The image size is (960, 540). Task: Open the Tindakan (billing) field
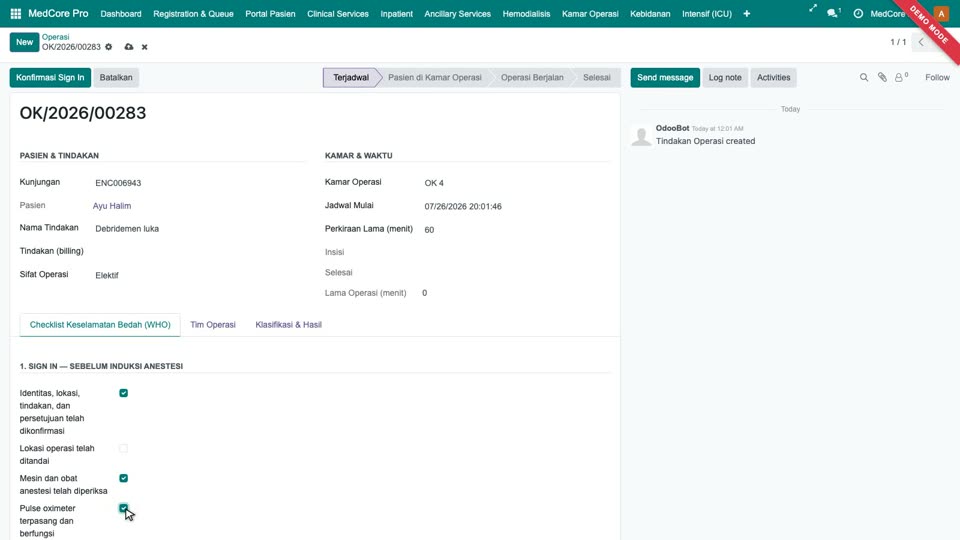tap(199, 252)
